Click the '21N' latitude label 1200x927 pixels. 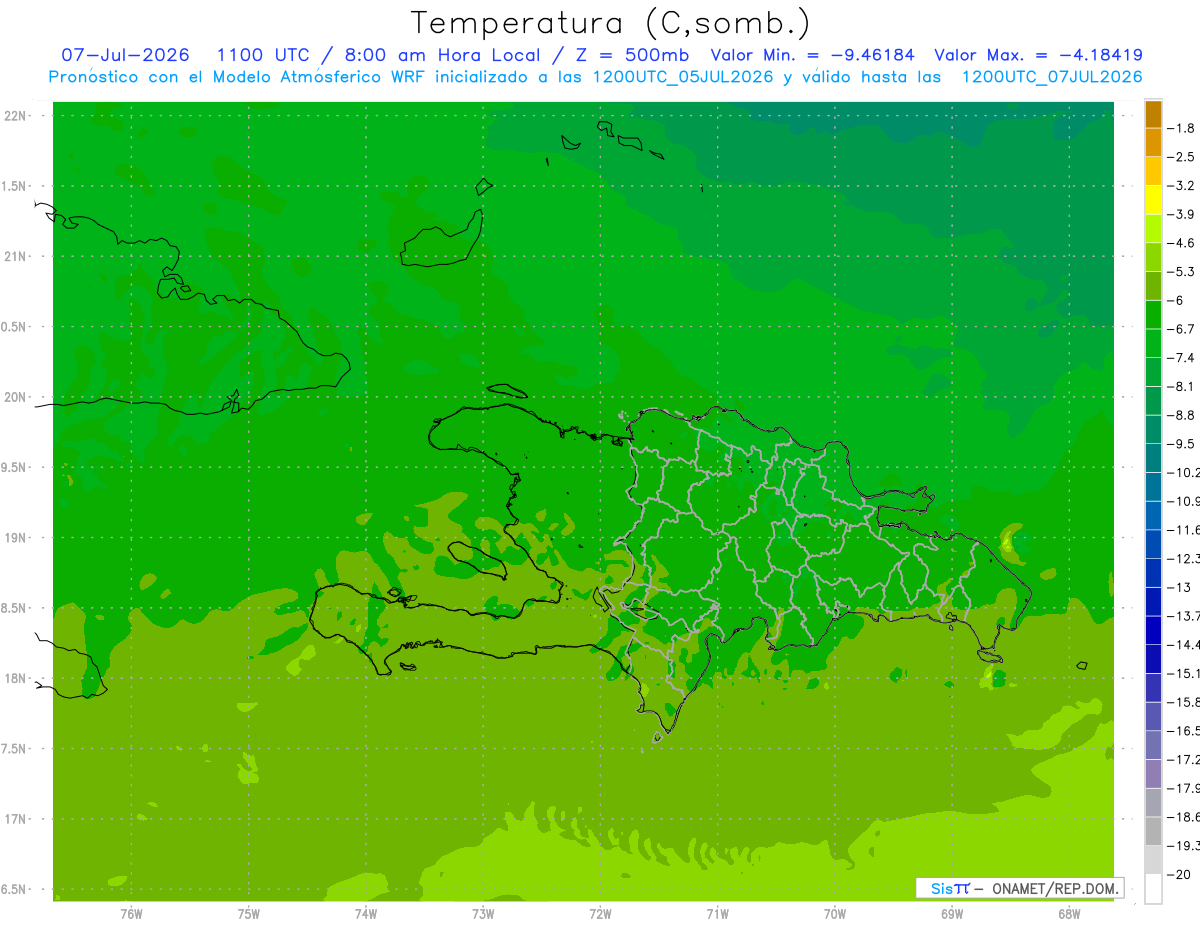pyautogui.click(x=16, y=256)
